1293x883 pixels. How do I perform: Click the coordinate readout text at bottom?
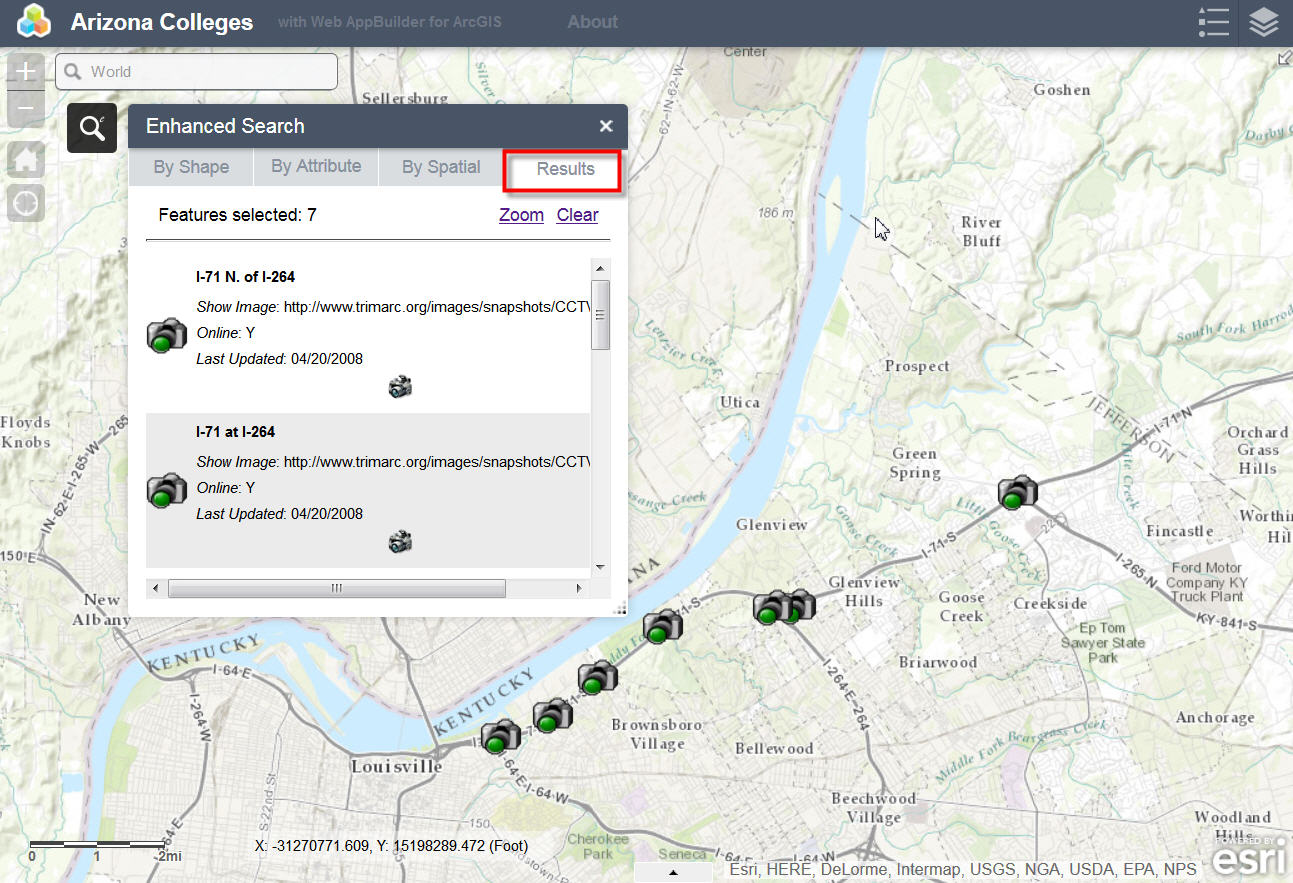coord(391,846)
